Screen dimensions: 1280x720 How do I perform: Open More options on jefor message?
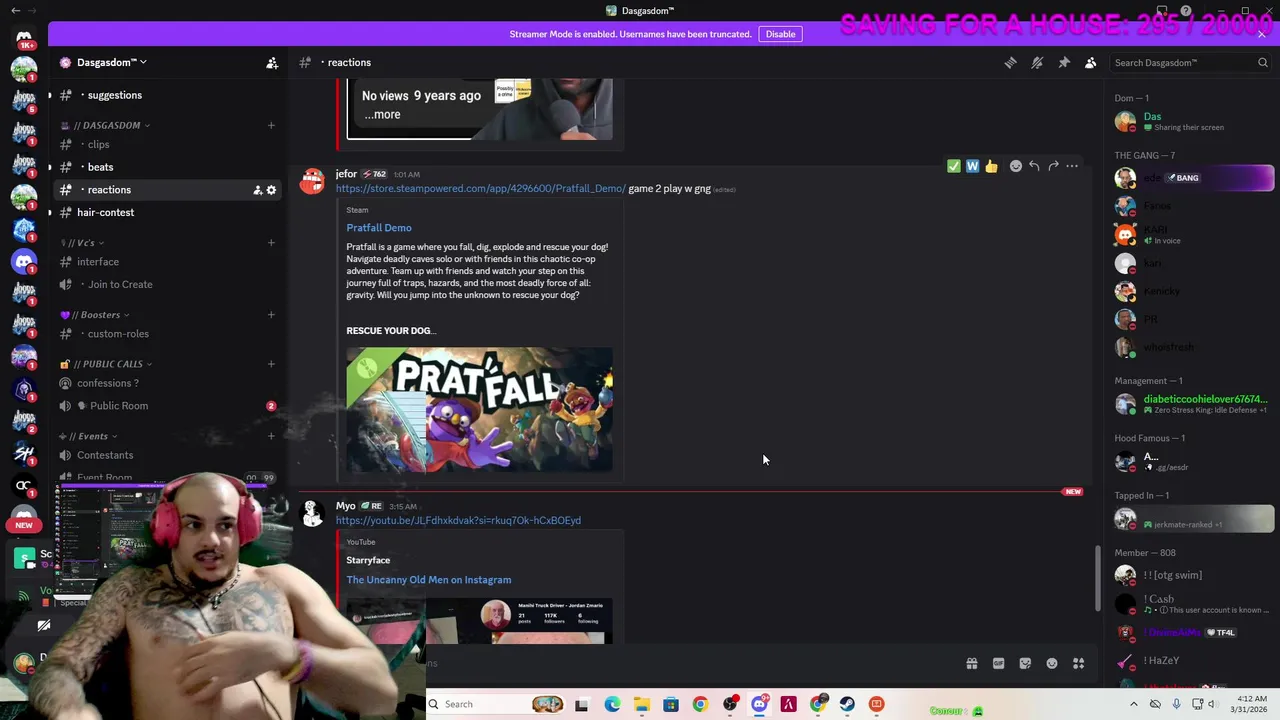(x=1072, y=166)
